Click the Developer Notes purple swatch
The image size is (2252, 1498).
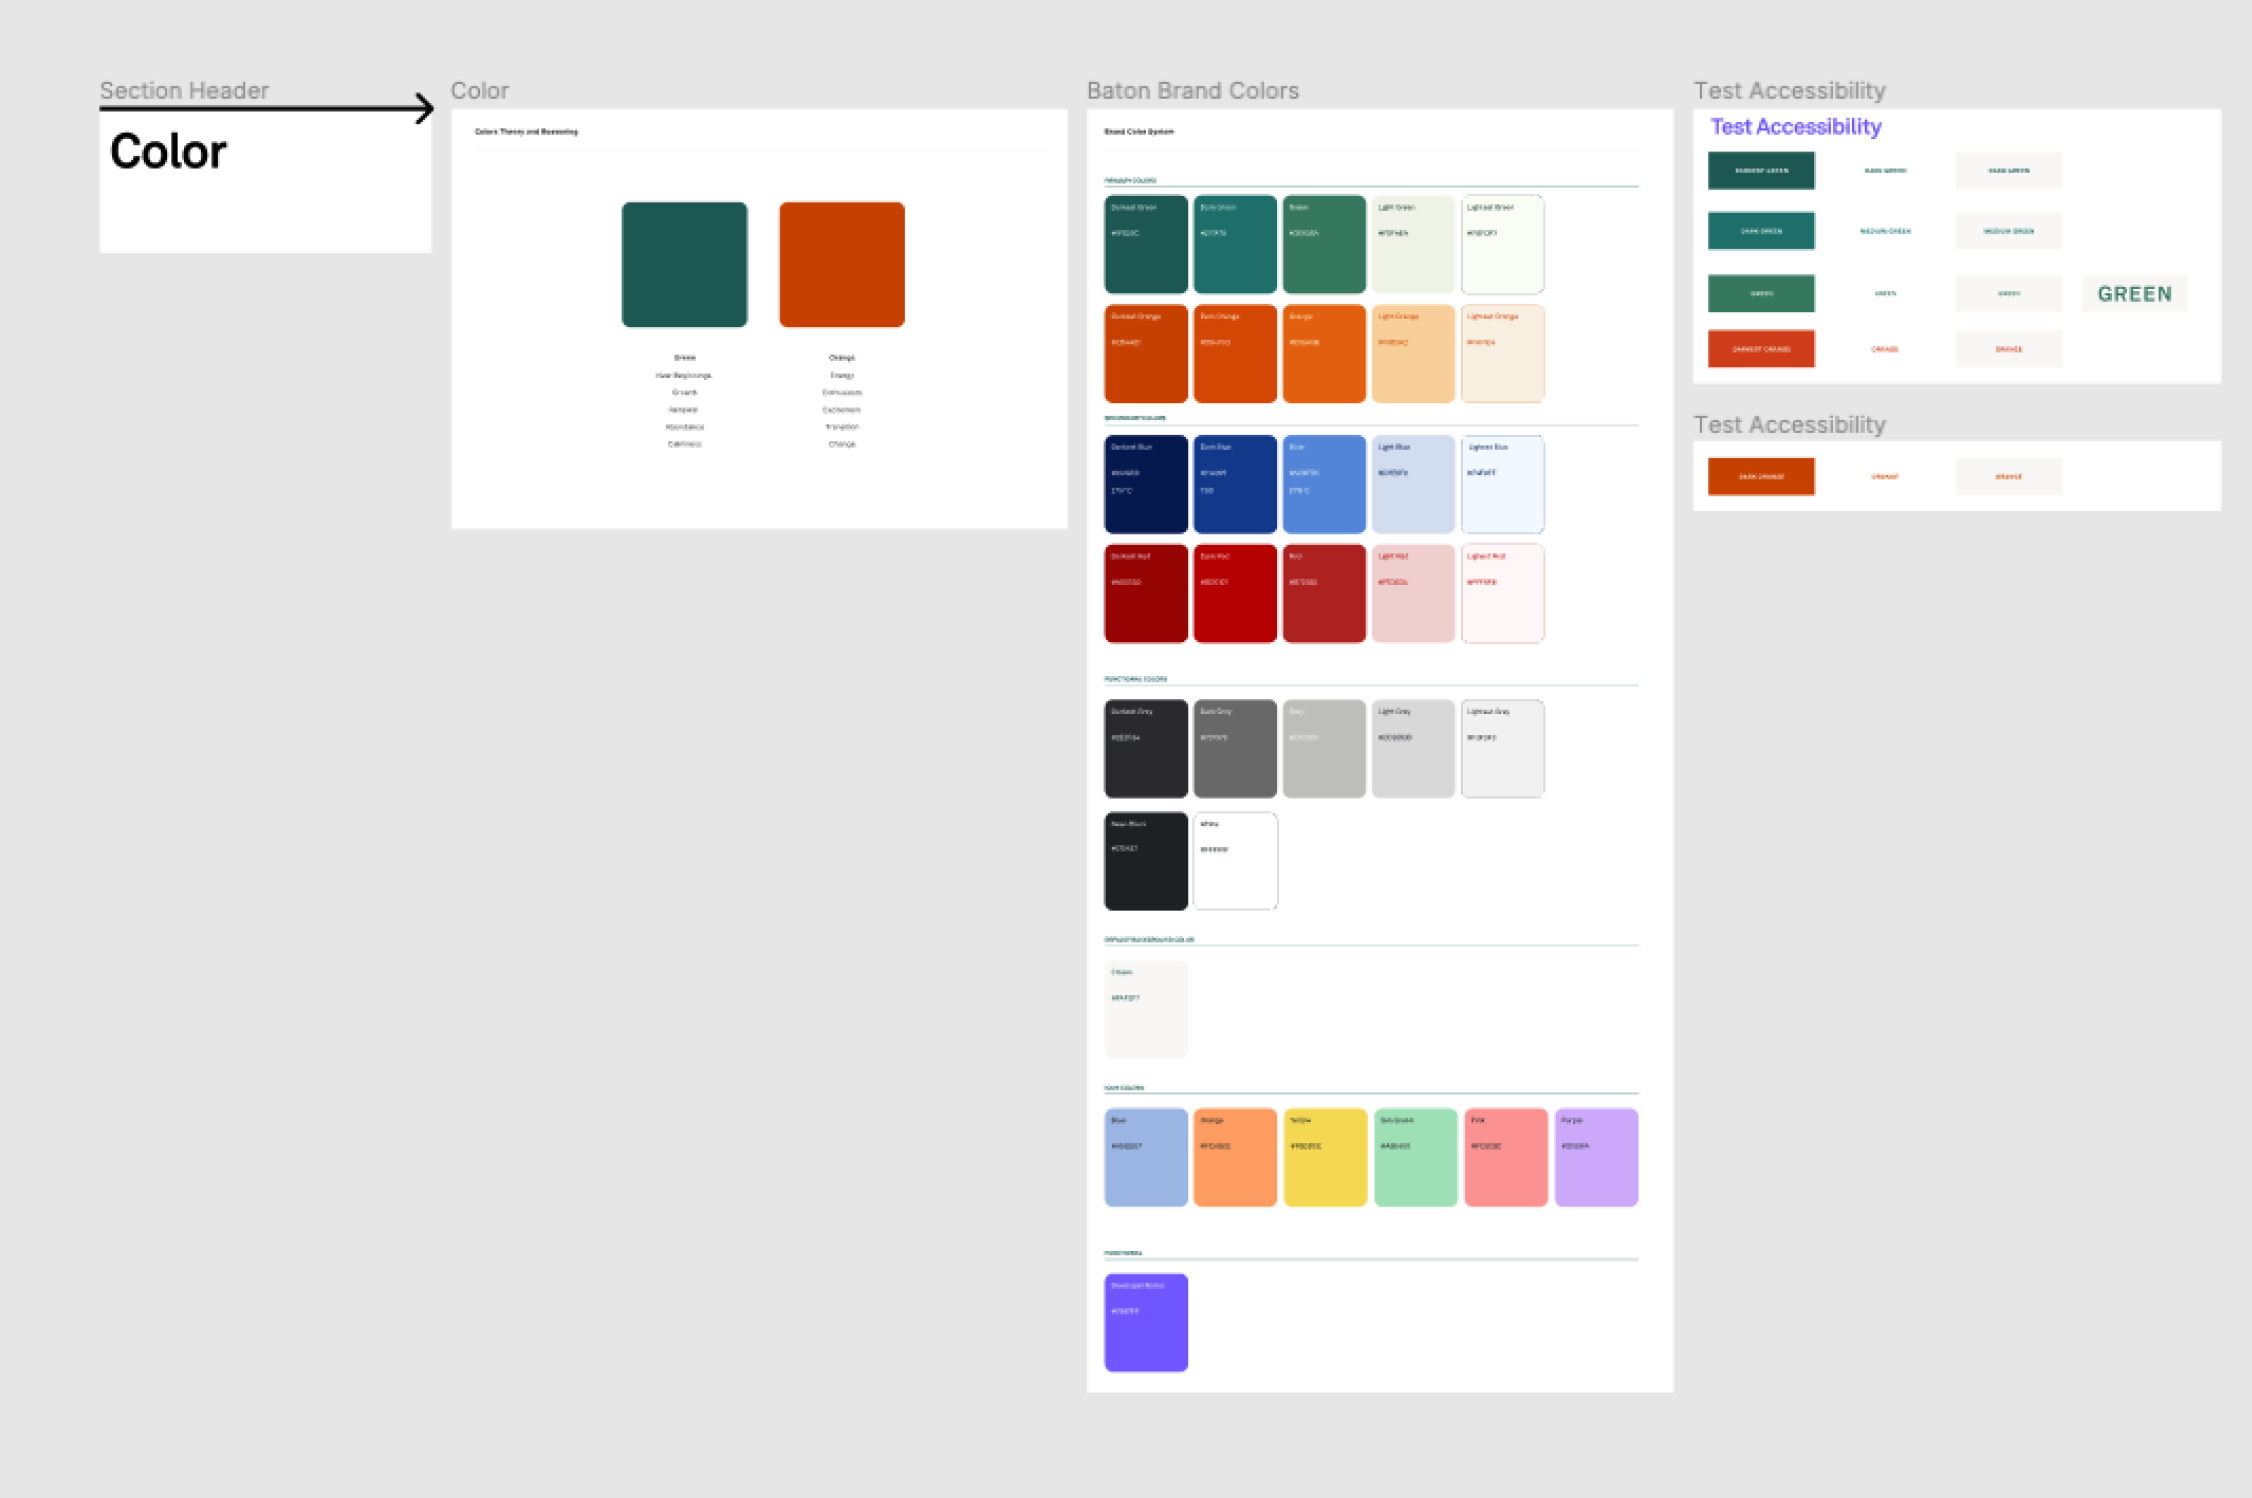pyautogui.click(x=1145, y=1322)
